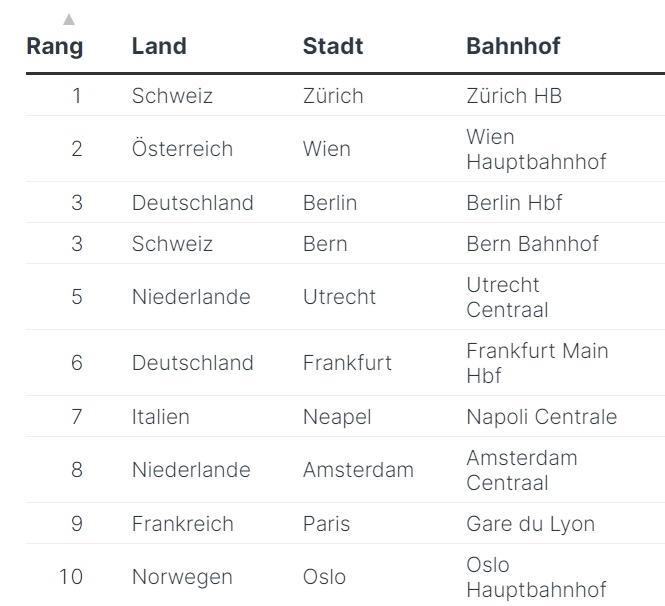This screenshot has height=606, width=665.
Task: Click Frankfurt Main Hbf cell
Action: (537, 363)
